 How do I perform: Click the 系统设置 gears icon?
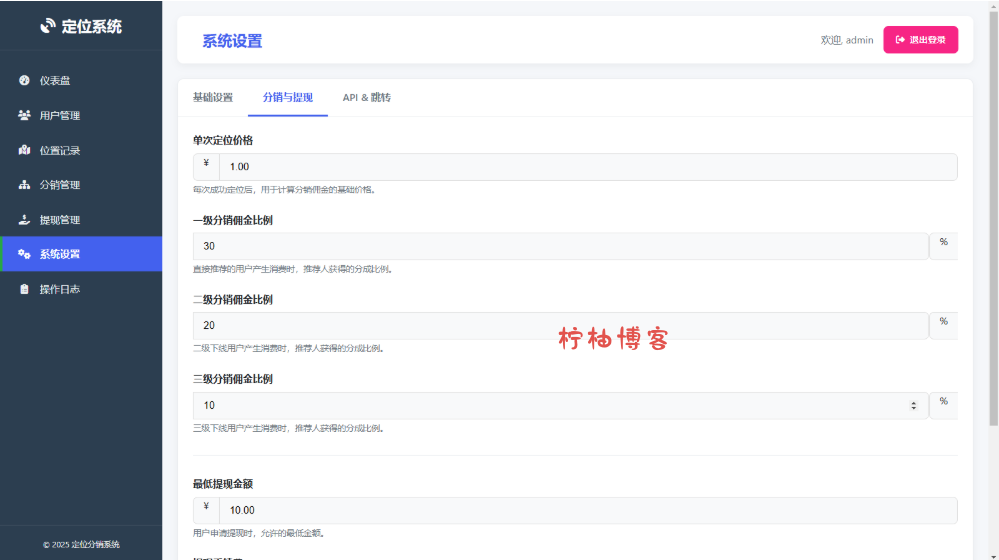pyautogui.click(x=24, y=254)
